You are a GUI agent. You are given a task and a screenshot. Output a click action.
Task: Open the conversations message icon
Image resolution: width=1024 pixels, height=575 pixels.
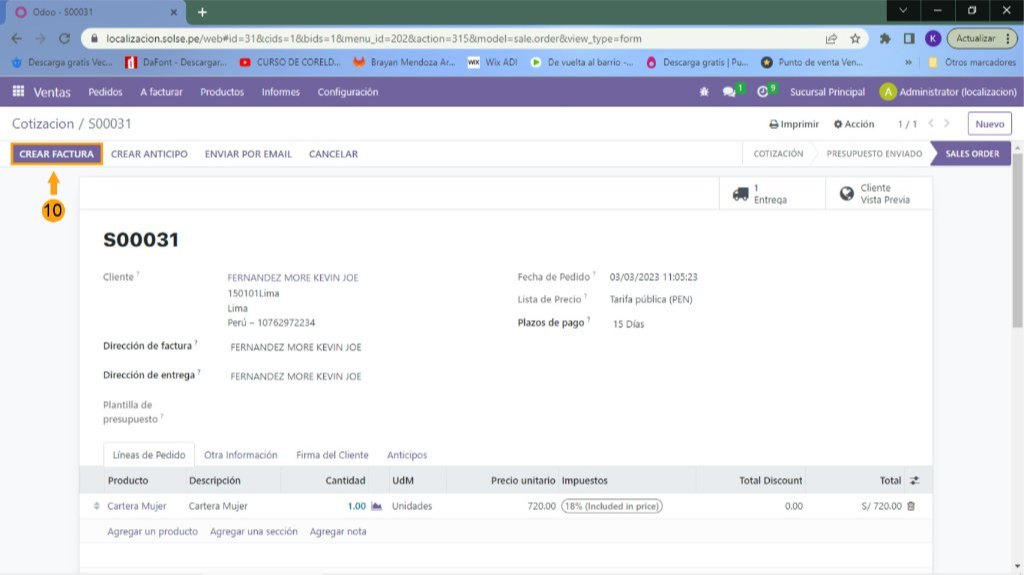click(x=730, y=92)
